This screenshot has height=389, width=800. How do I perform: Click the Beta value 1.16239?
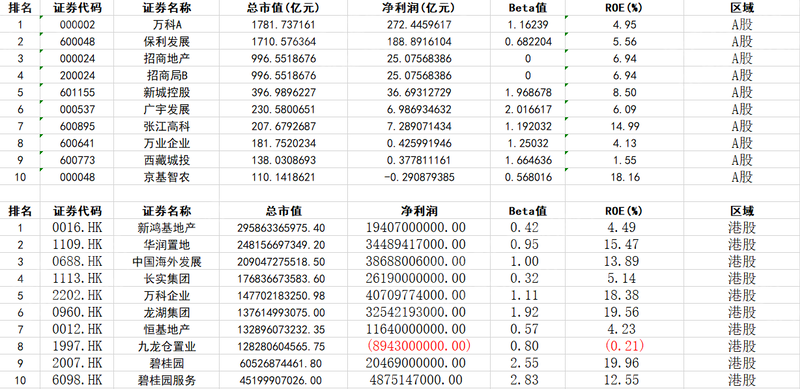coord(528,25)
